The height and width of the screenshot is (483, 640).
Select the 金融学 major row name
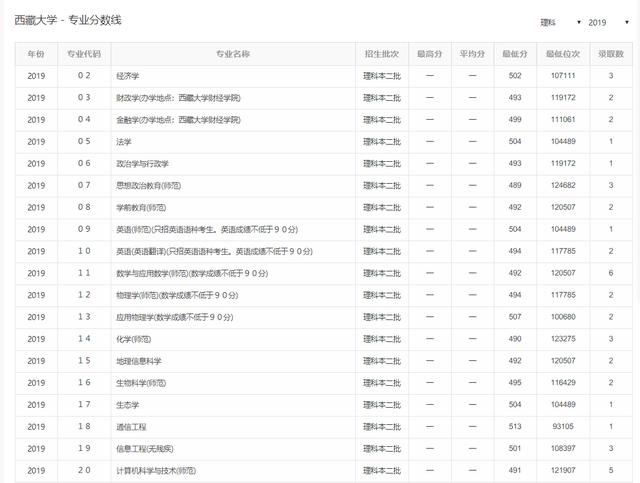coord(178,120)
